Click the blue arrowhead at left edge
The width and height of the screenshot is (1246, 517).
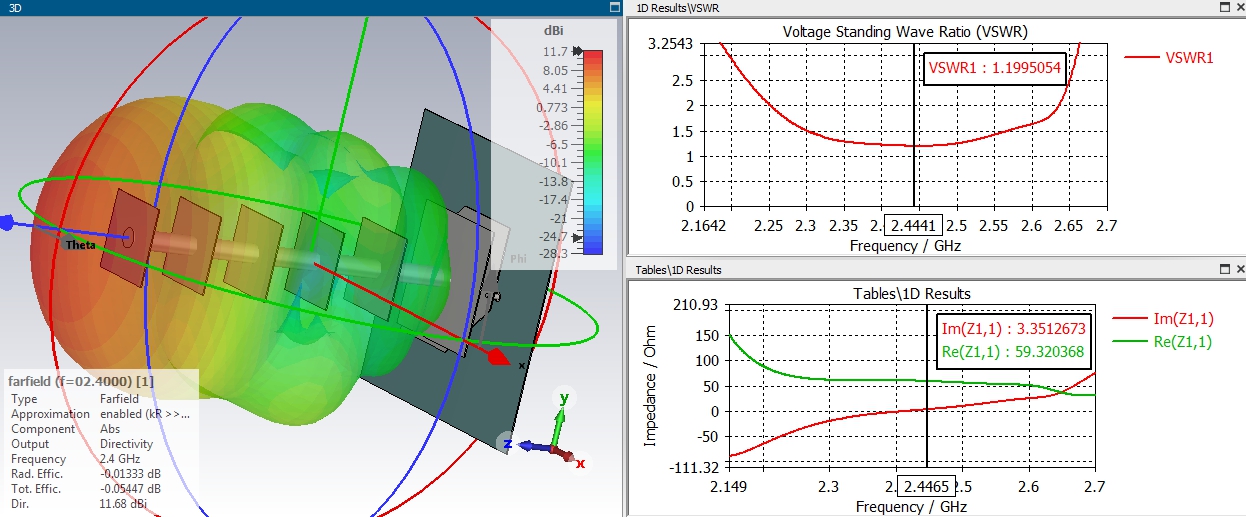coord(6,223)
